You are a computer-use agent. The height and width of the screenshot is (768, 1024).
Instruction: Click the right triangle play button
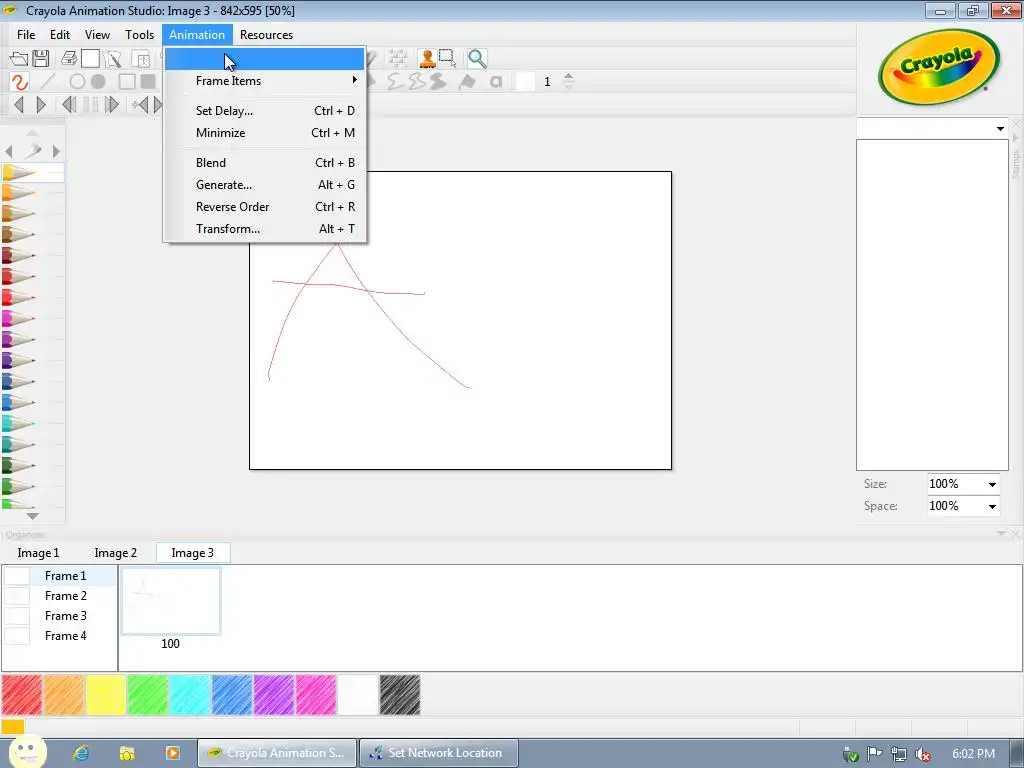click(x=41, y=104)
